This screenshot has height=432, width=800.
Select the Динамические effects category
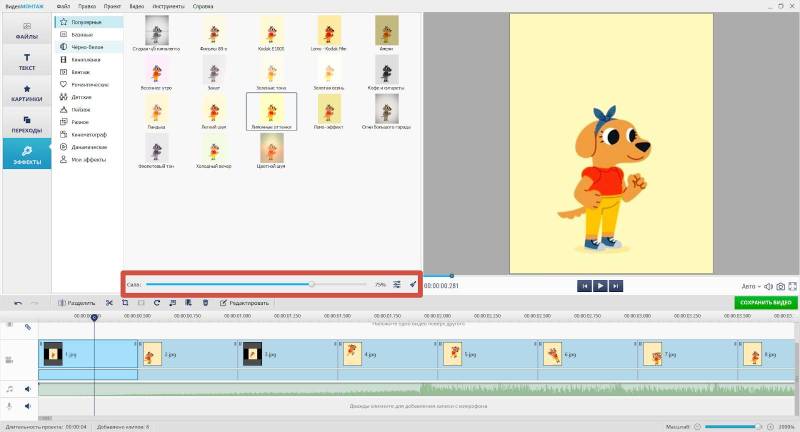[x=88, y=147]
